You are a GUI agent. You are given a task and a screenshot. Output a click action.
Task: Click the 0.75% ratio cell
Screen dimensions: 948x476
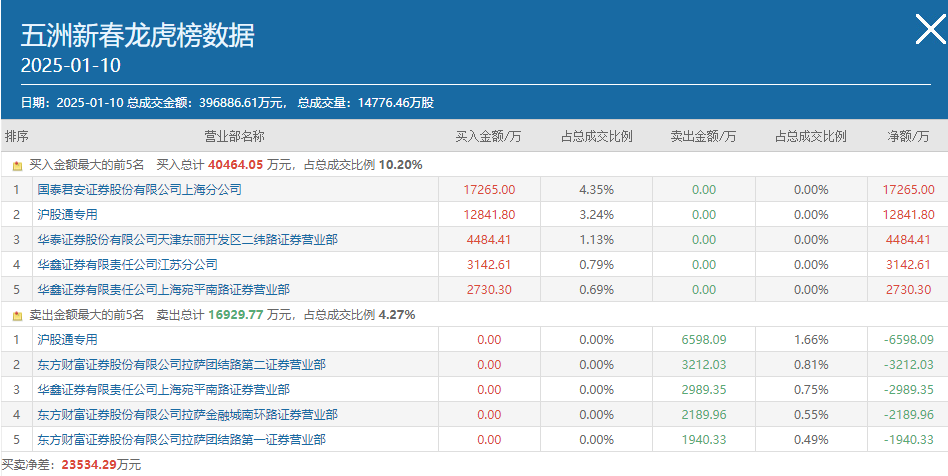click(811, 390)
